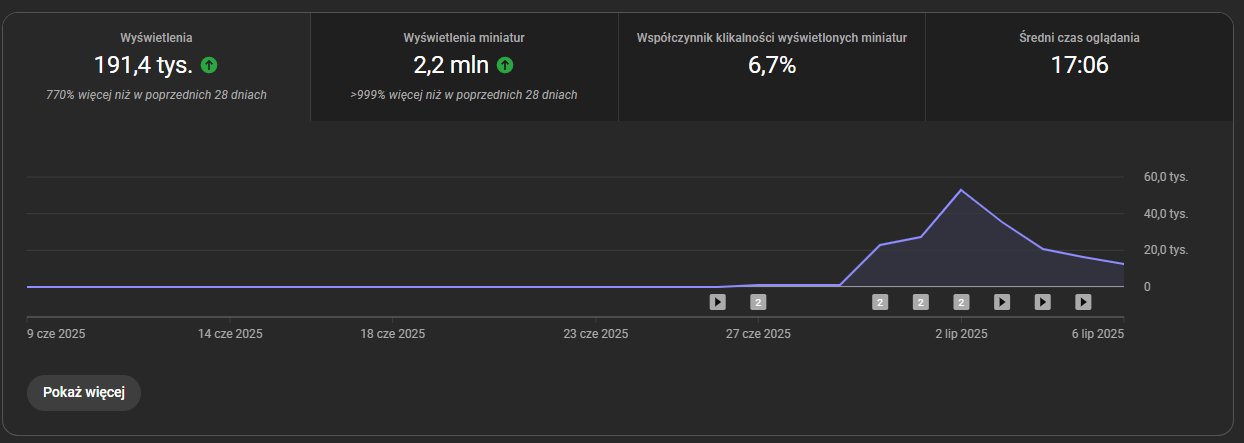Open the "2" videos marker at 27 cze 2025
The height and width of the screenshot is (443, 1244).
point(758,301)
